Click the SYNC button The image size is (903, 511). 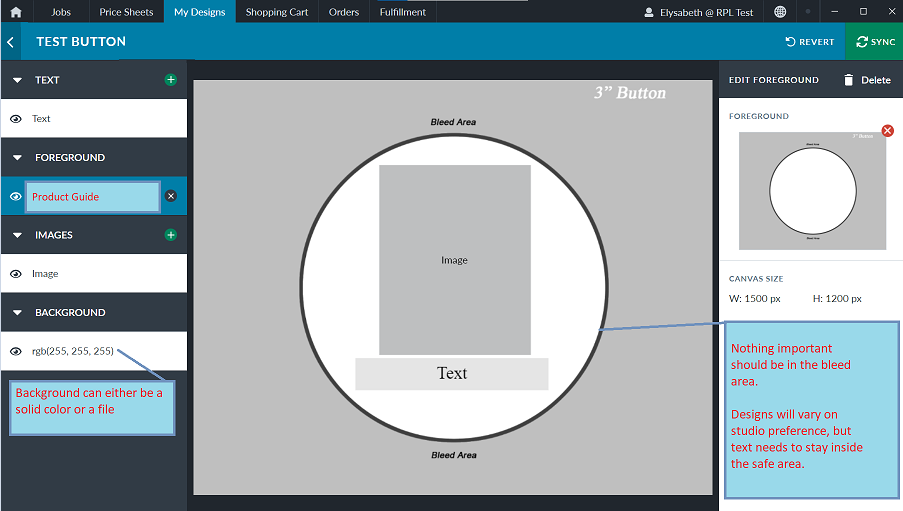click(874, 42)
